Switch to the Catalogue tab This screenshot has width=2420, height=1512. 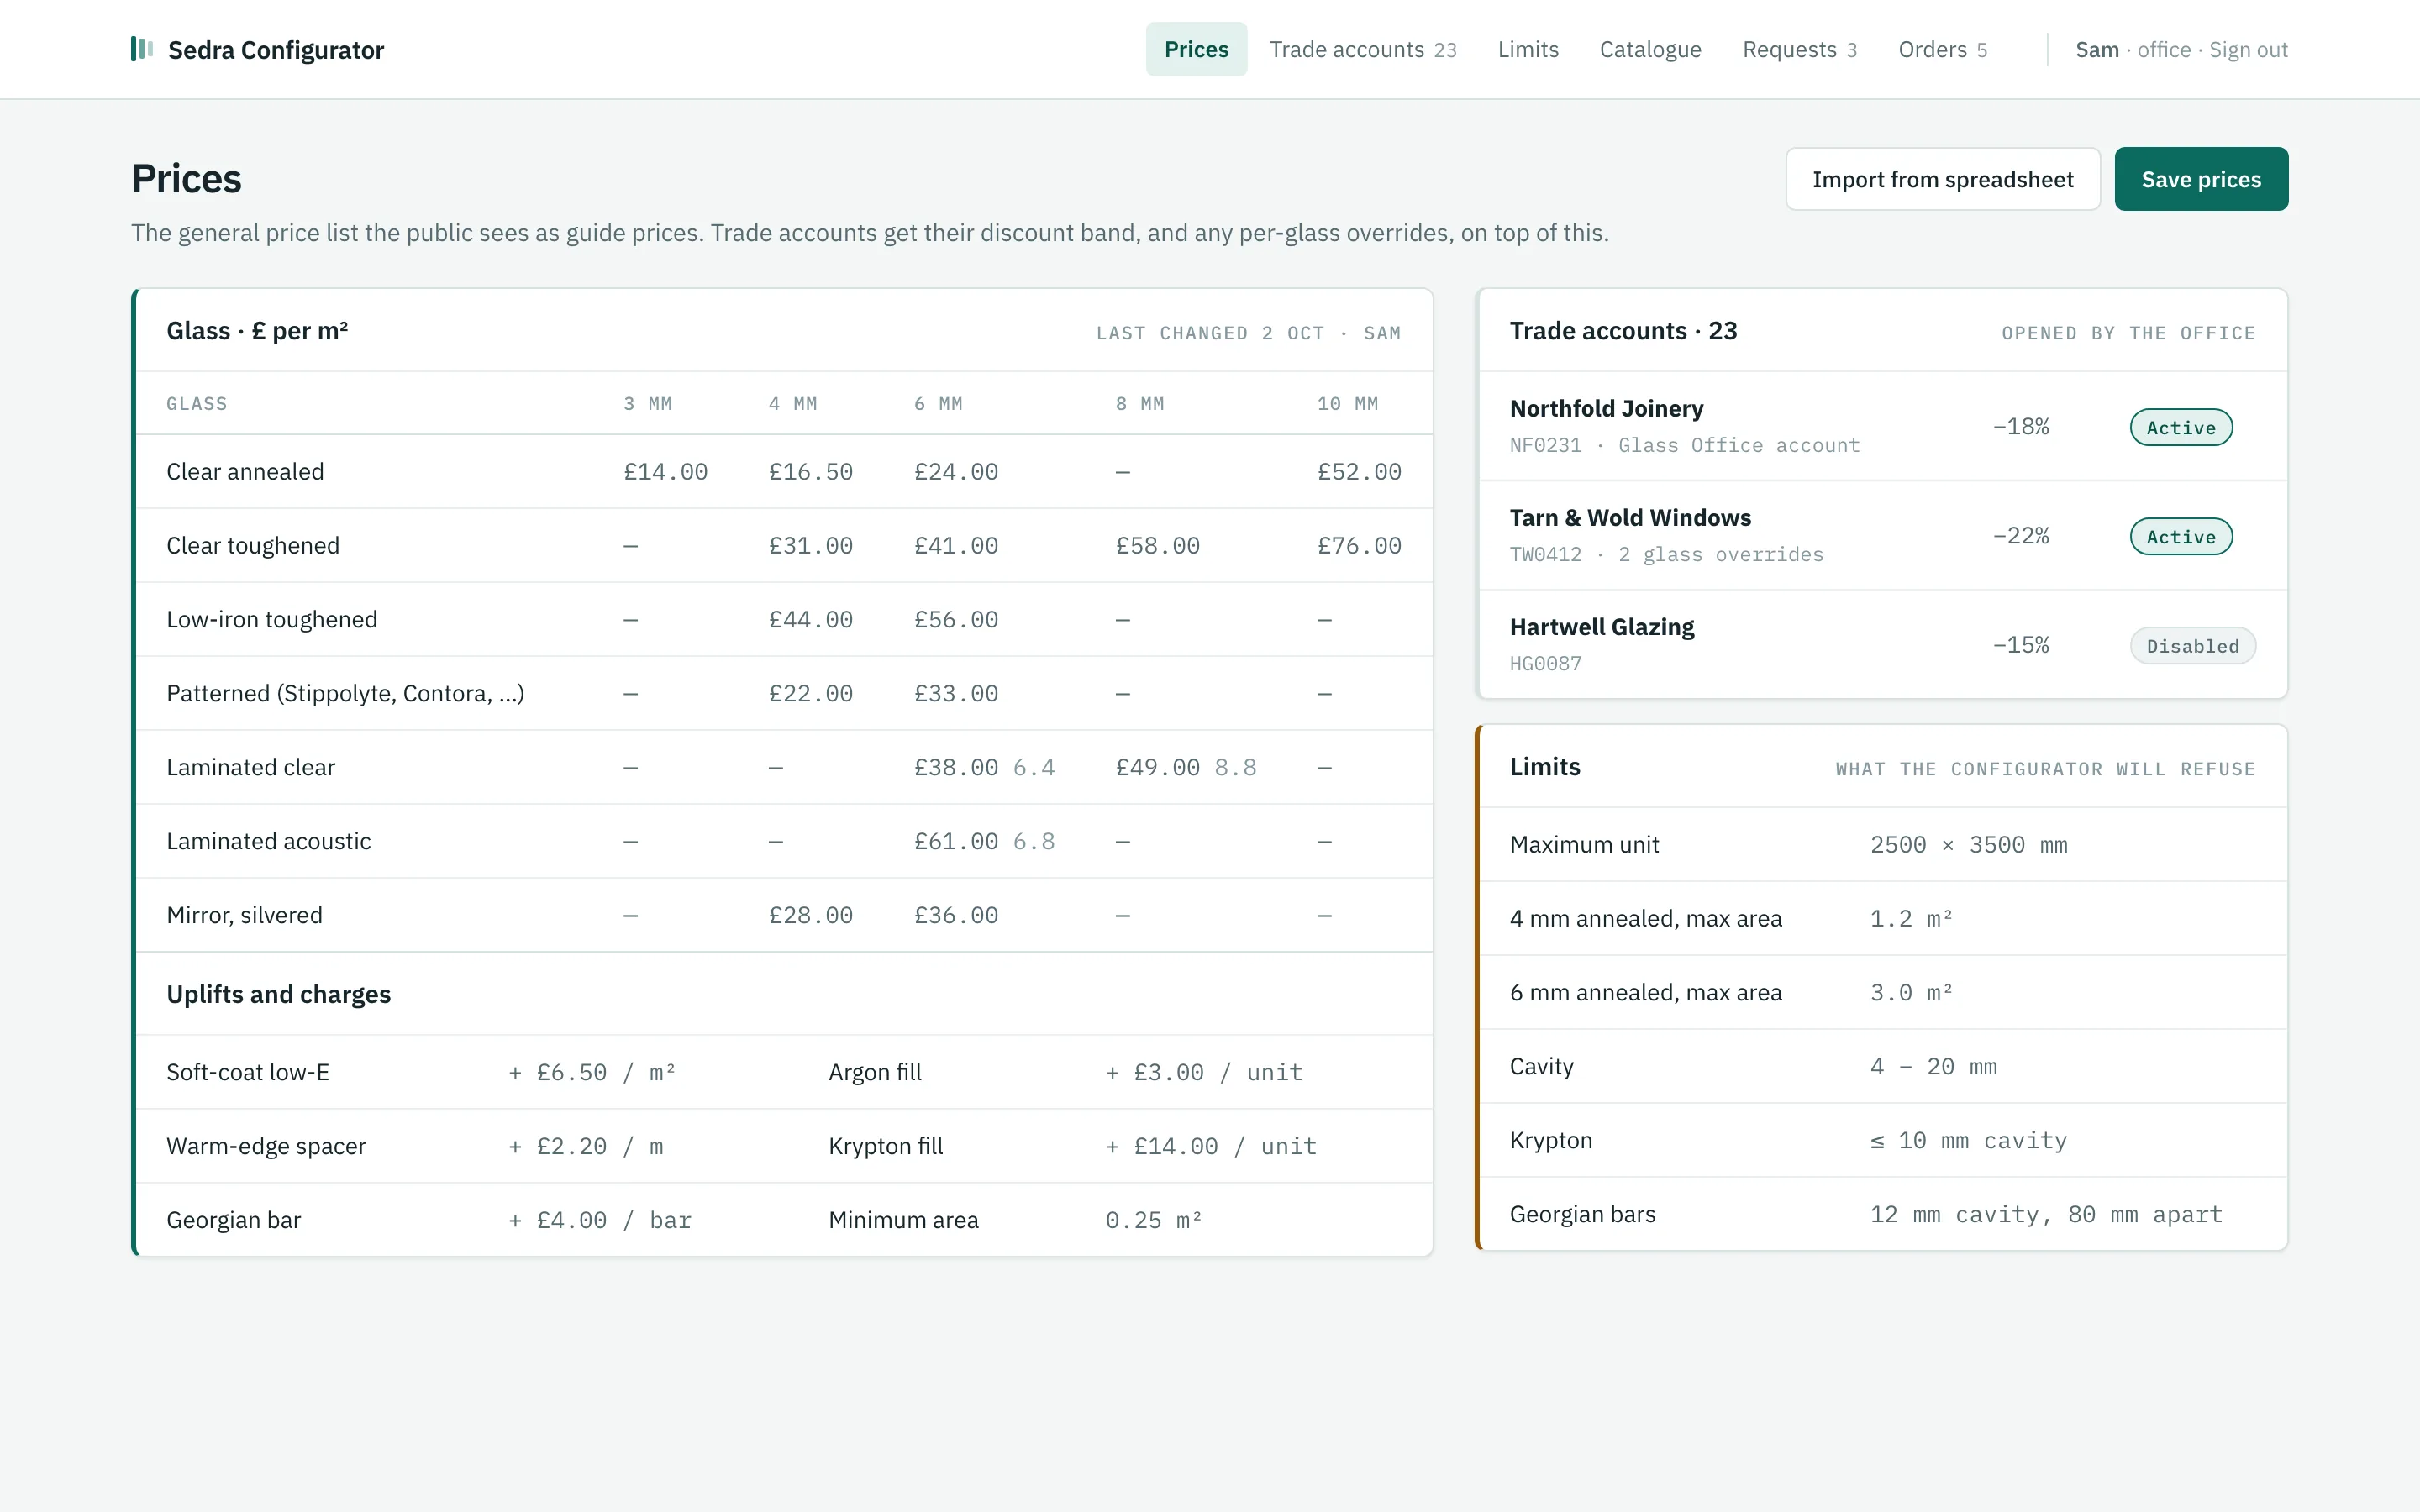click(1650, 49)
